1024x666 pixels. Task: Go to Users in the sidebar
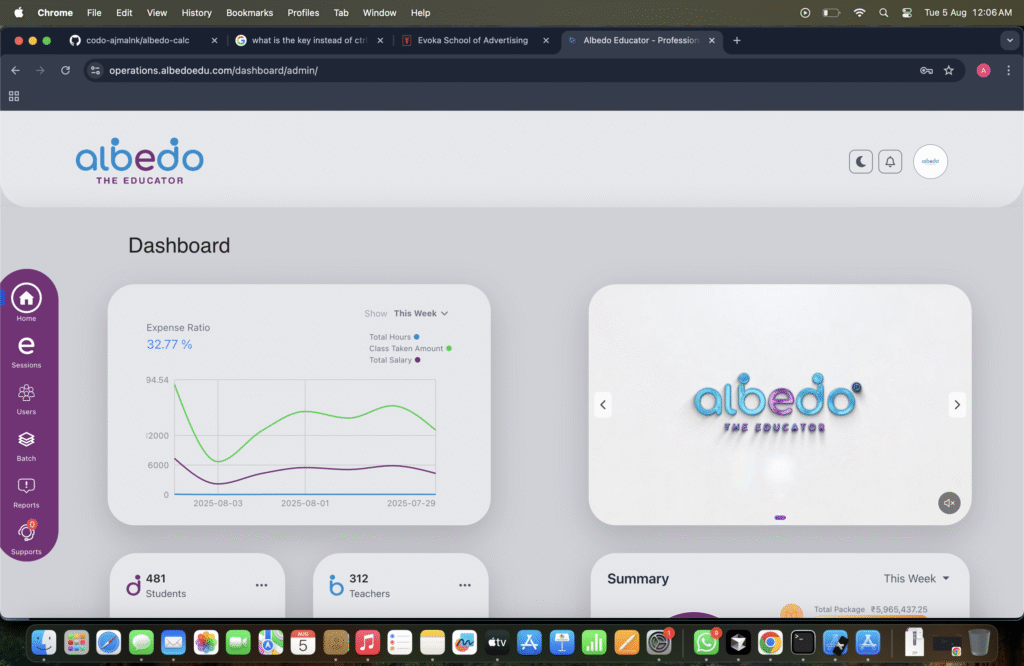tap(26, 393)
